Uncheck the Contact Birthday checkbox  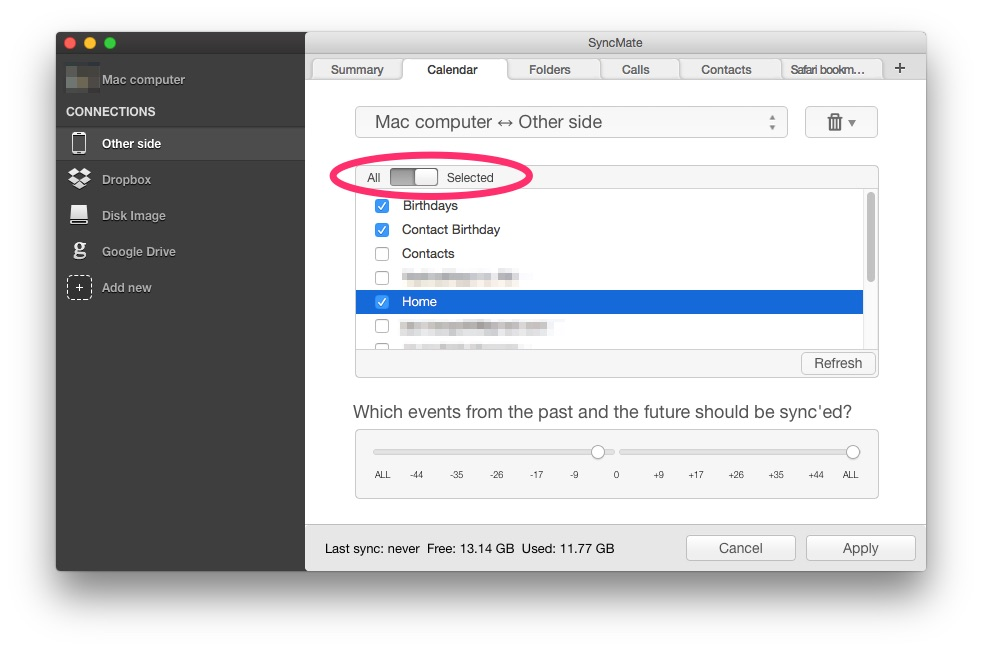[382, 230]
